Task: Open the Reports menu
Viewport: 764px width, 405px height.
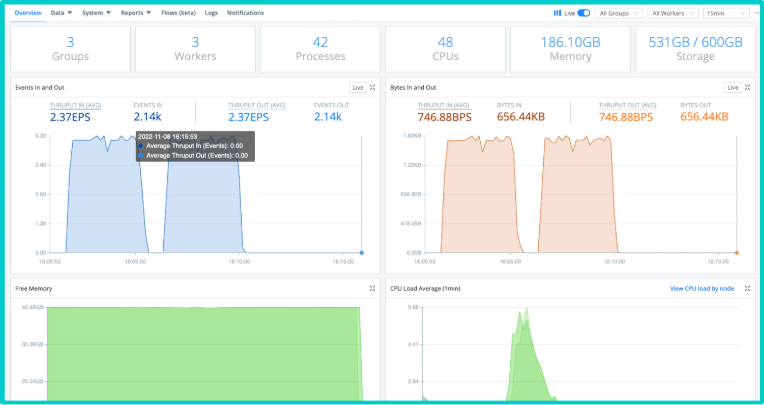Action: pos(136,13)
